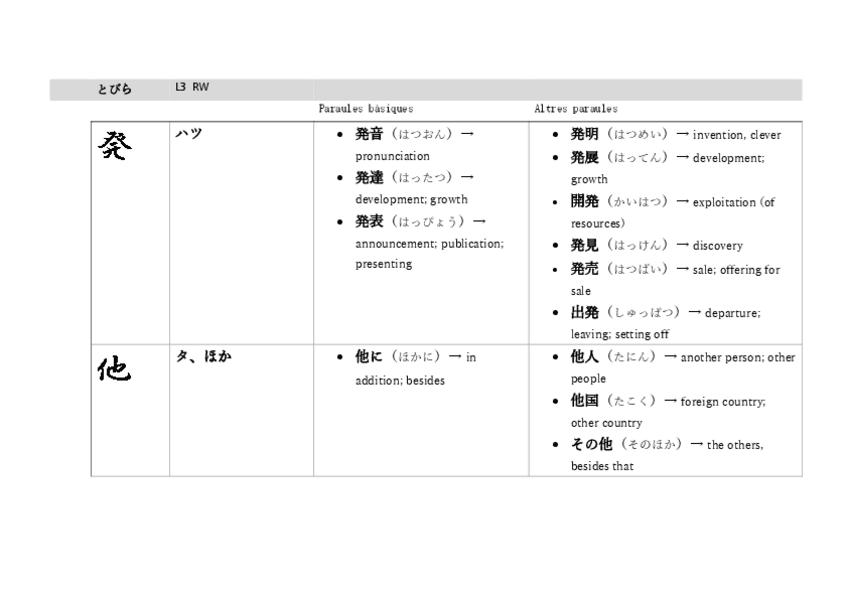Click the Altres paraules column heading
The width and height of the screenshot is (848, 599).
[x=575, y=109]
